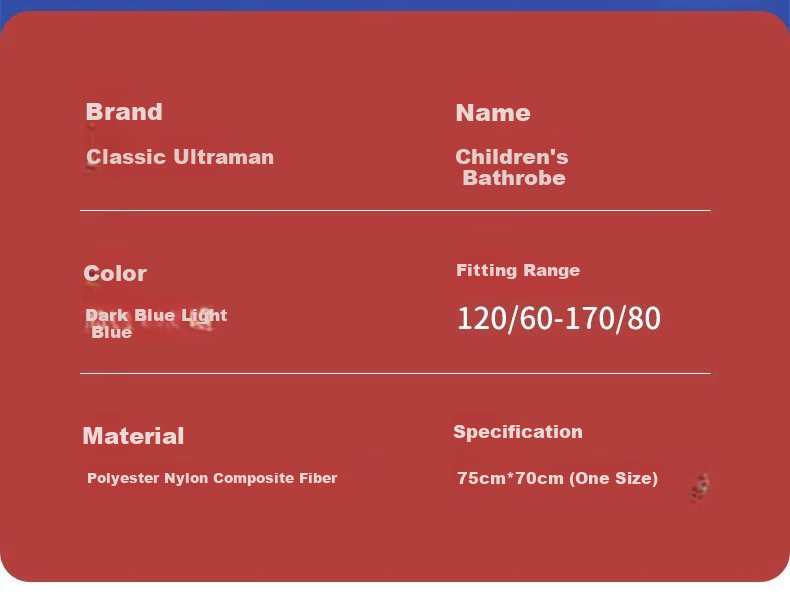790x608 pixels.
Task: Click the Specification label
Action: (518, 432)
